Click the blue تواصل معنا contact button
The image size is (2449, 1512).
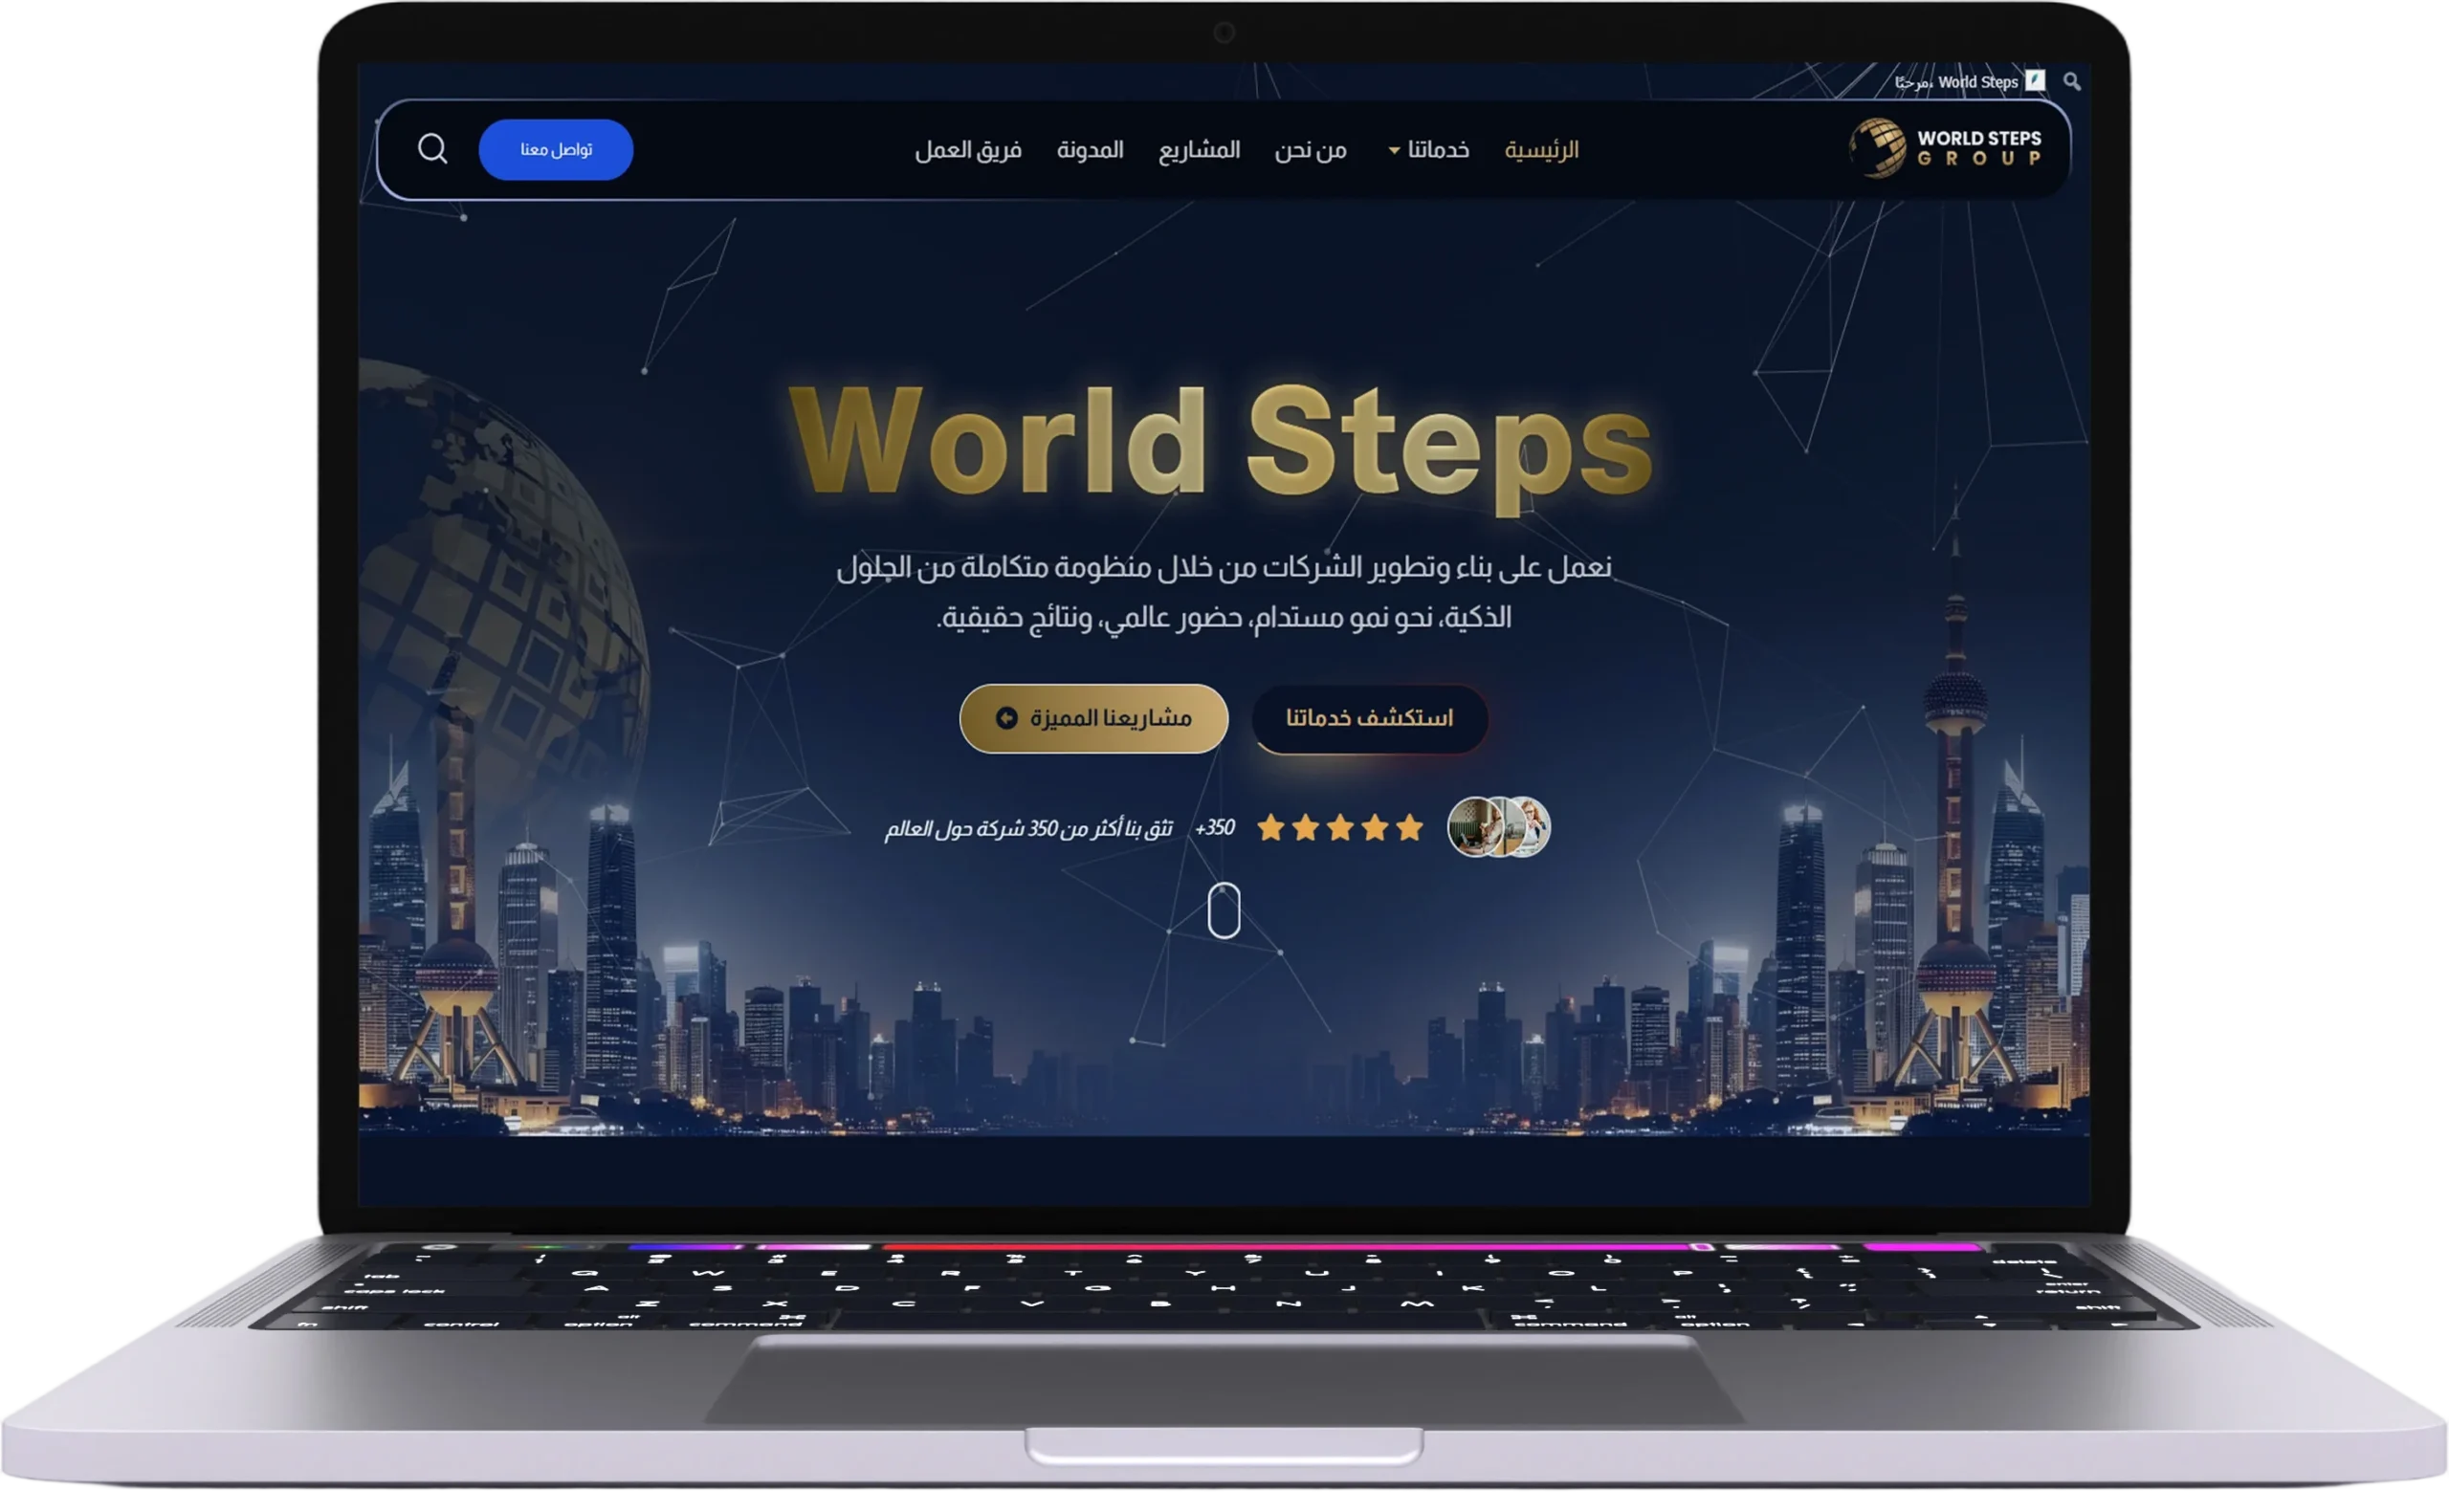tap(556, 149)
